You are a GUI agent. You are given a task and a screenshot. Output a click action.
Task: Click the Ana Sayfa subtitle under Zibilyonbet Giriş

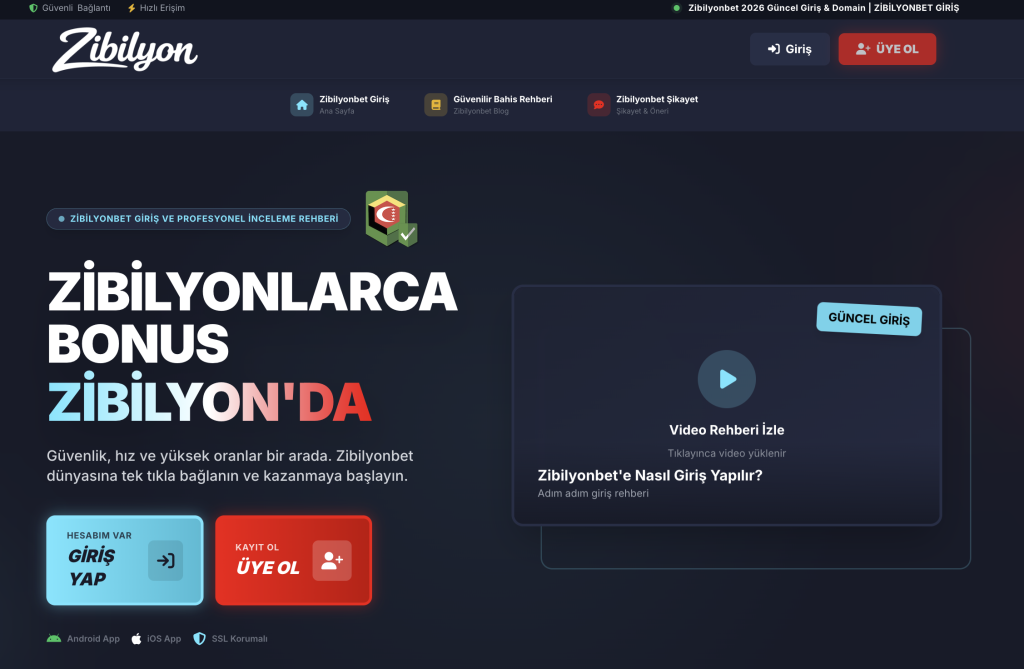pyautogui.click(x=337, y=111)
